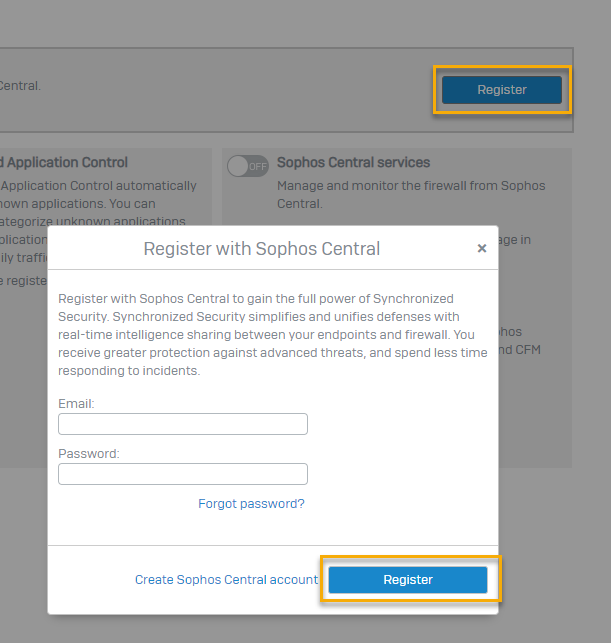The width and height of the screenshot is (611, 643).
Task: Click the Synchronized Security description paragraph
Action: click(272, 335)
